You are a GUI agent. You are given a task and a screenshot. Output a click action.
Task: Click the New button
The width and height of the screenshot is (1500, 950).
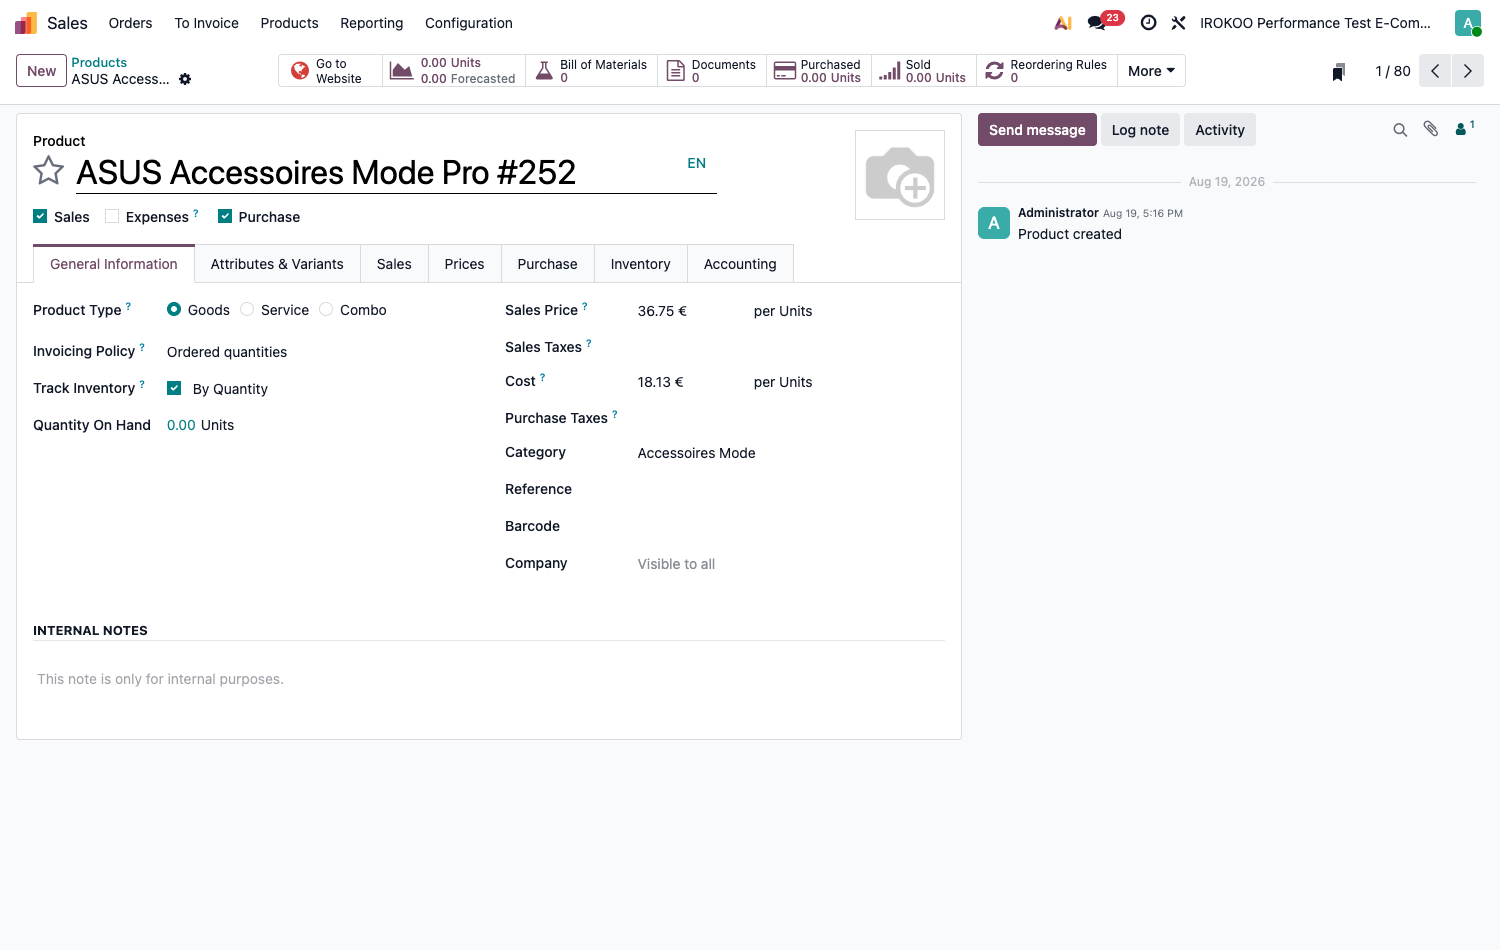click(41, 71)
